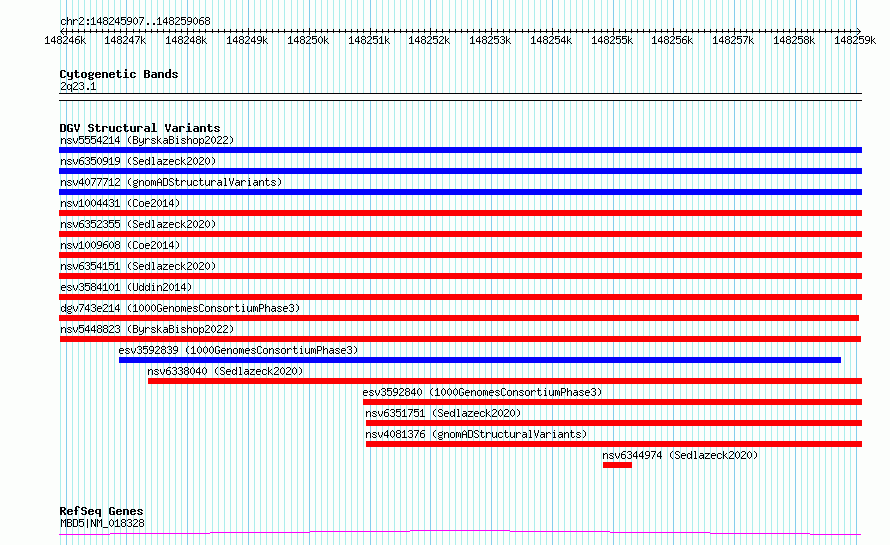Select the short red bar for nsv6344974
Screen dimensions: 890x545
coord(618,465)
